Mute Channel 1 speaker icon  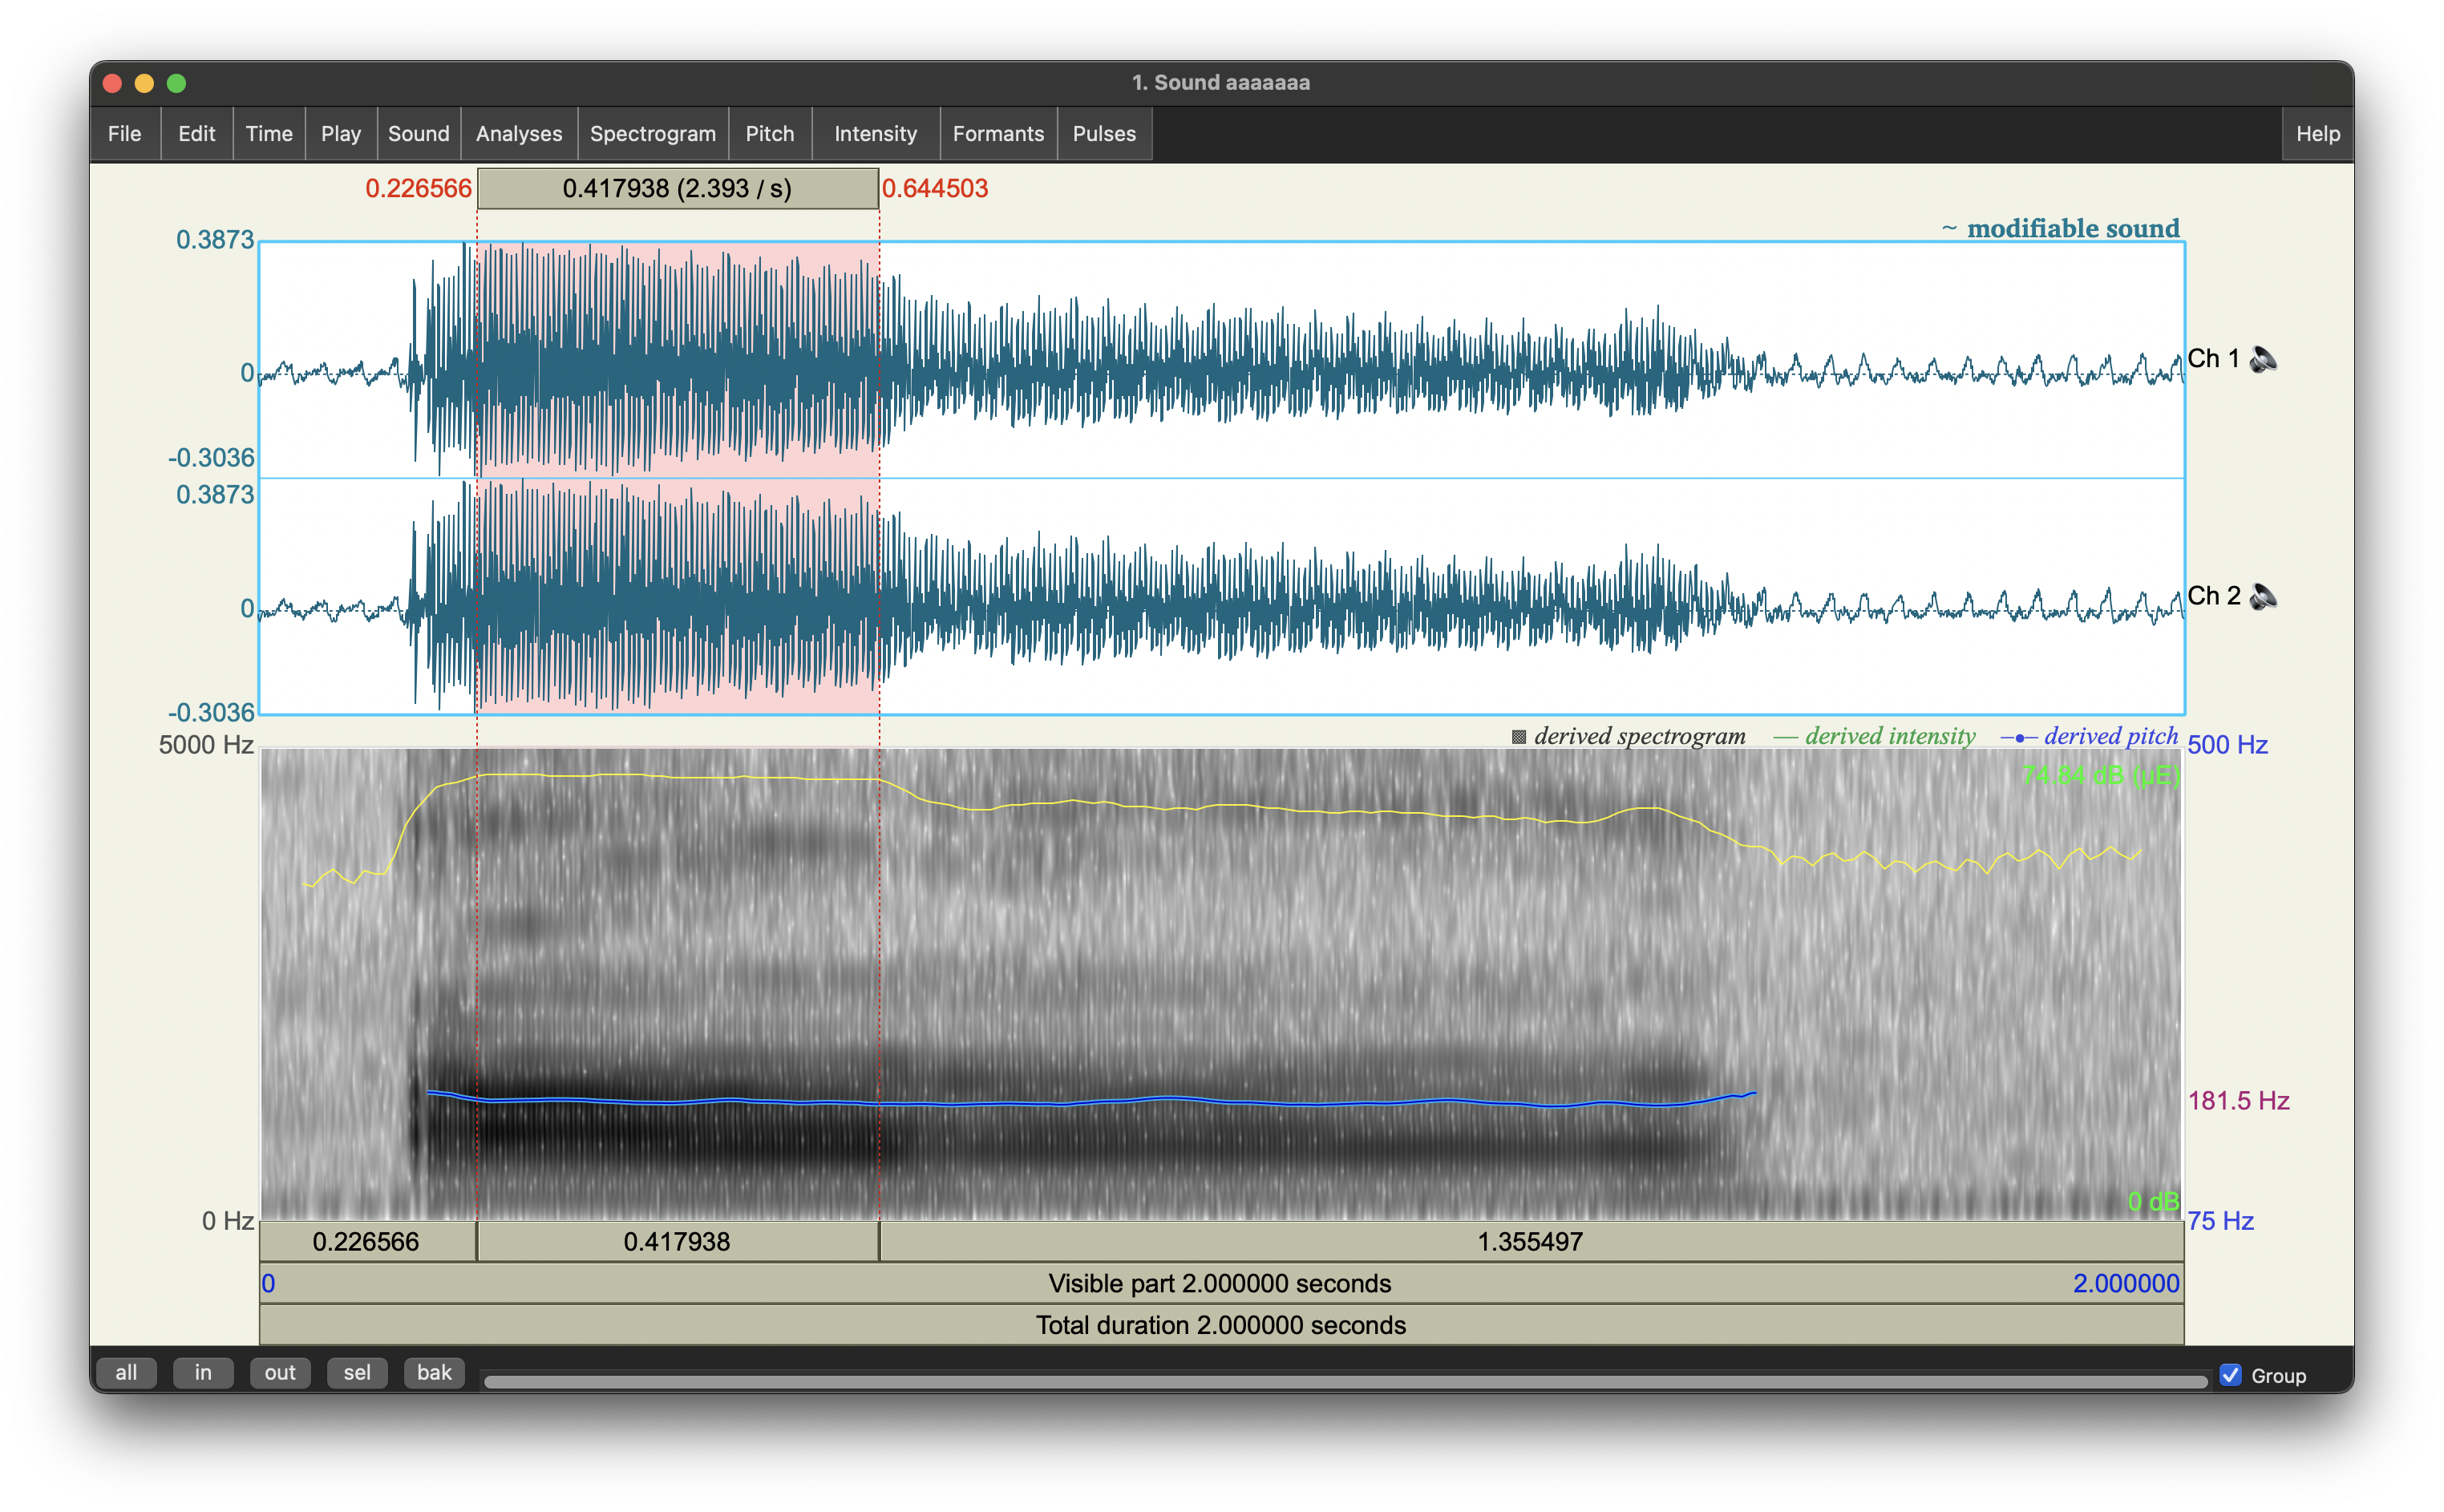[2263, 359]
